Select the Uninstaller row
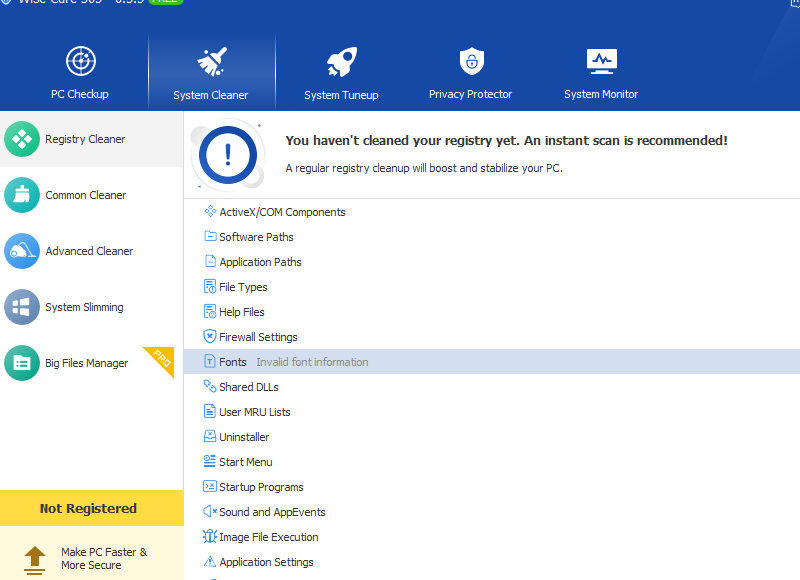Viewport: 800px width, 580px height. pyautogui.click(x=492, y=437)
